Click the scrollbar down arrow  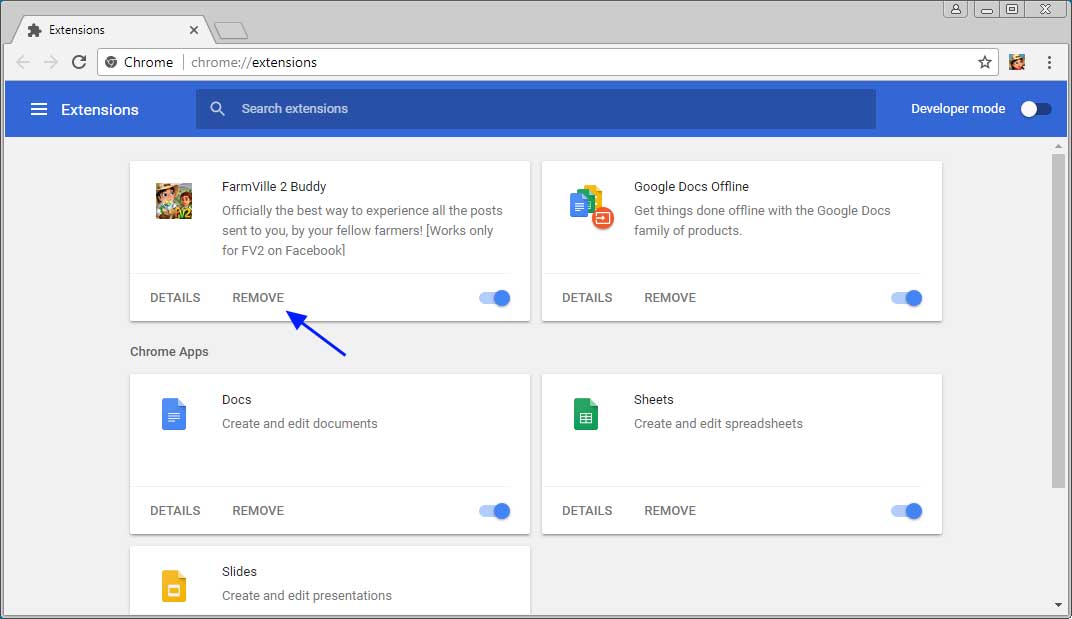pyautogui.click(x=1060, y=604)
